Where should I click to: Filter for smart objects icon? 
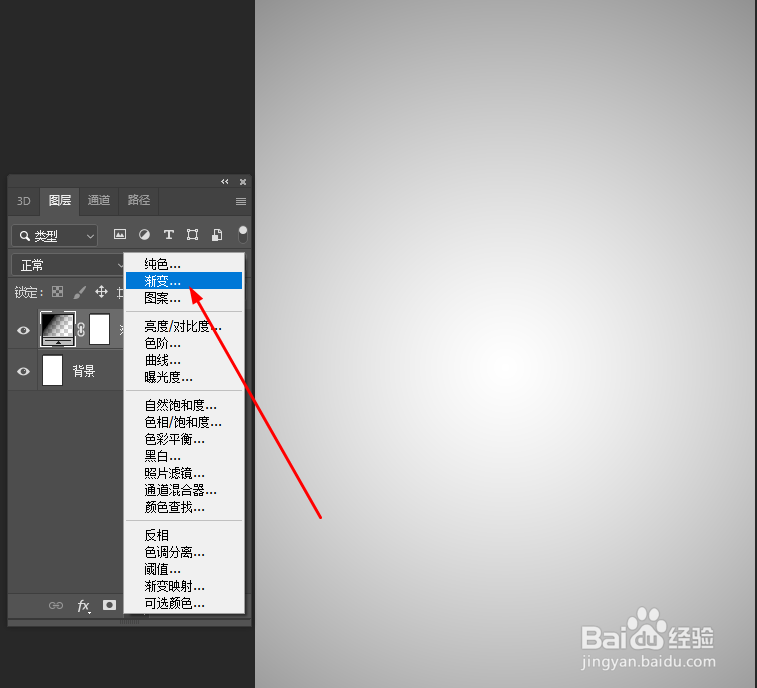[217, 235]
